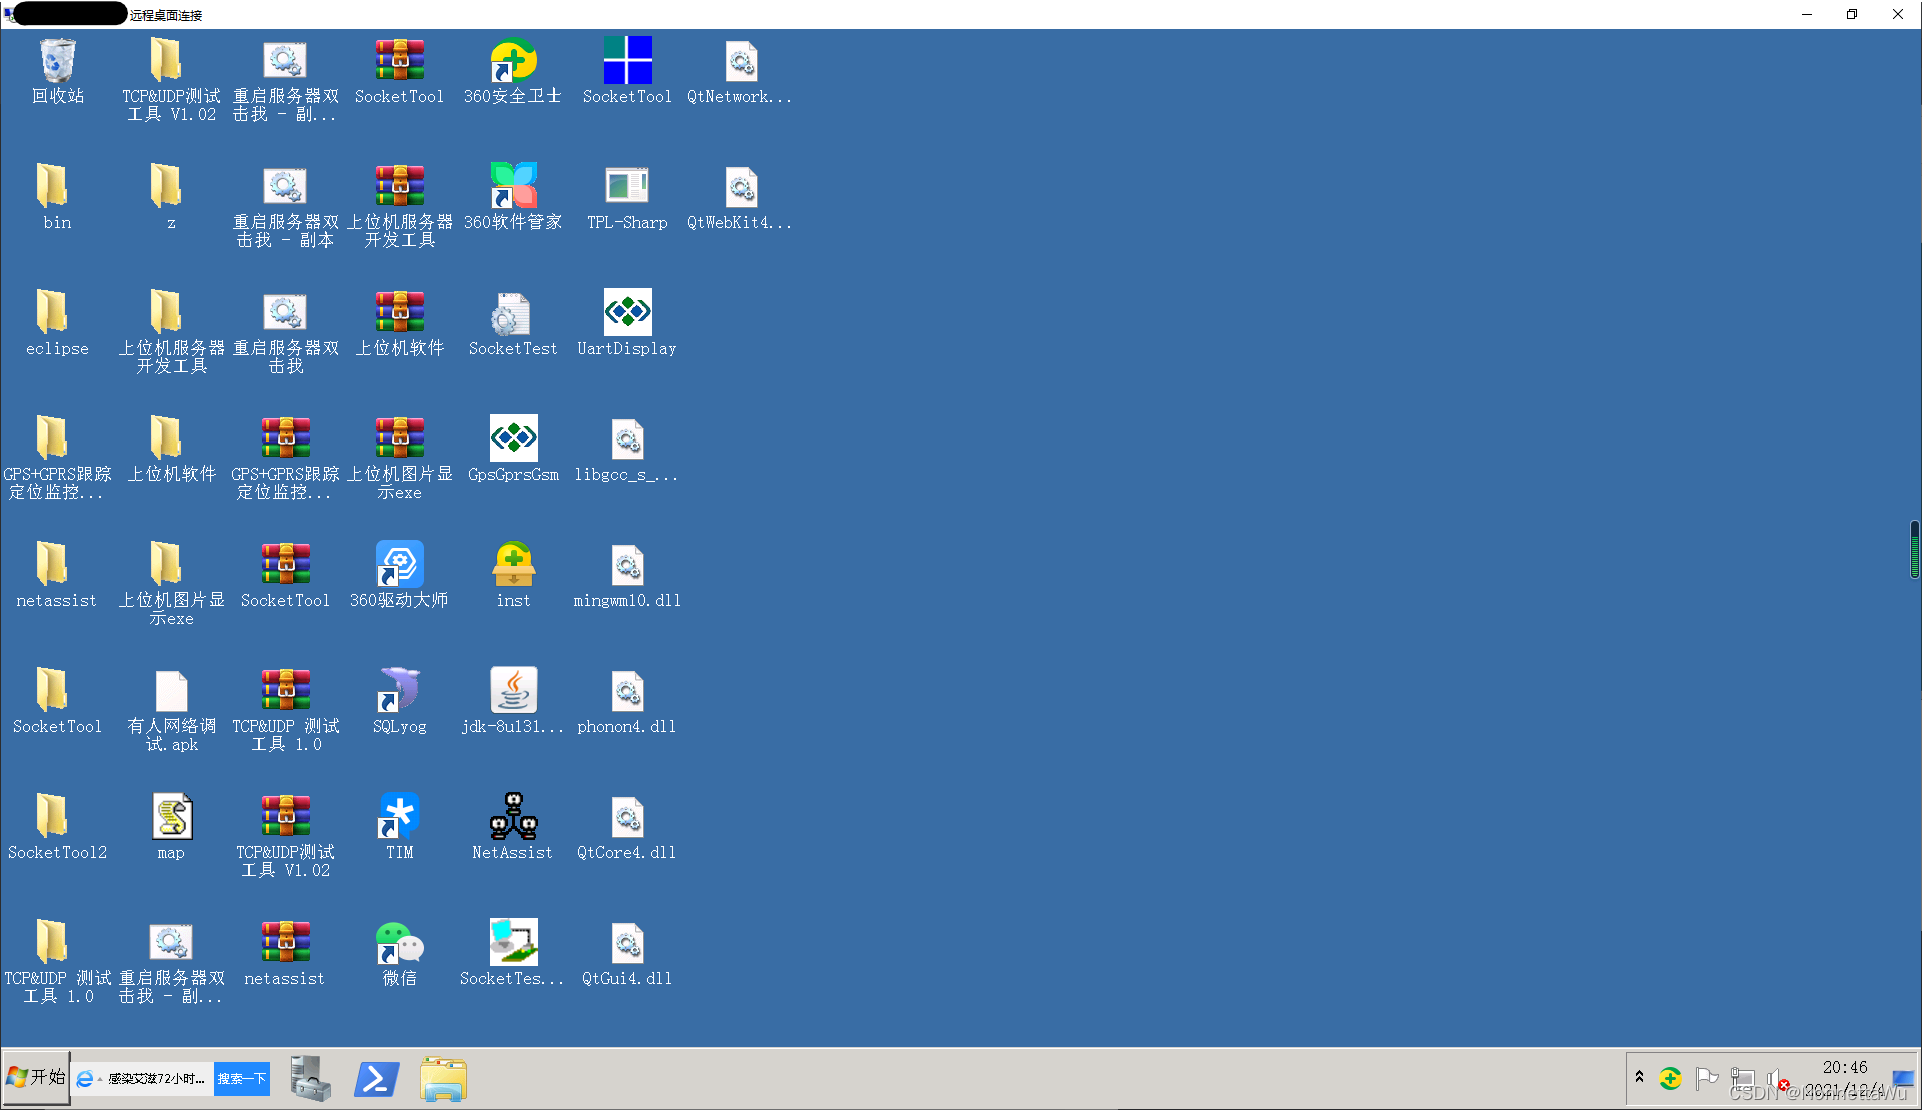Select the SQLyog dolphin shortcut icon
This screenshot has height=1110, width=1922.
click(399, 691)
